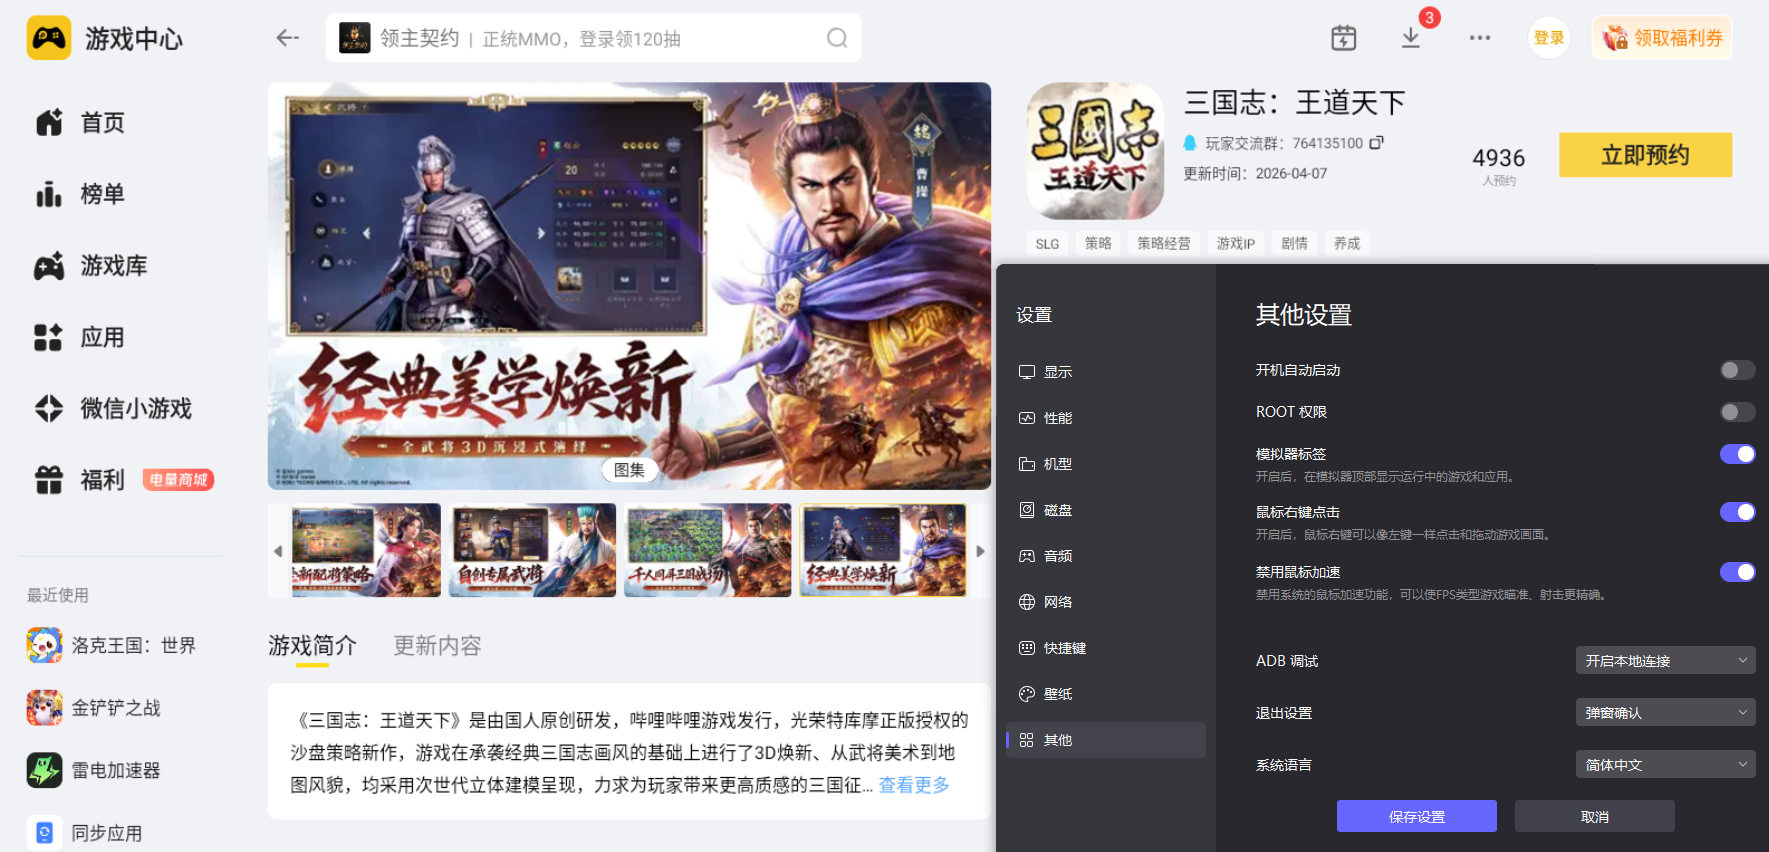Open the calendar check-in icon

pyautogui.click(x=1344, y=38)
